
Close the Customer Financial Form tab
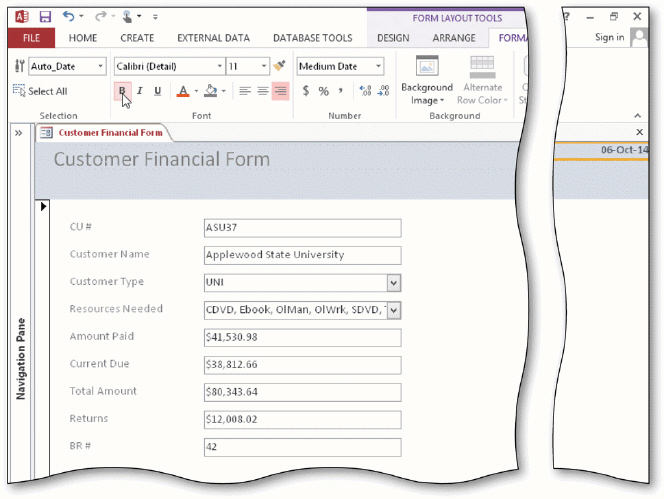click(639, 132)
